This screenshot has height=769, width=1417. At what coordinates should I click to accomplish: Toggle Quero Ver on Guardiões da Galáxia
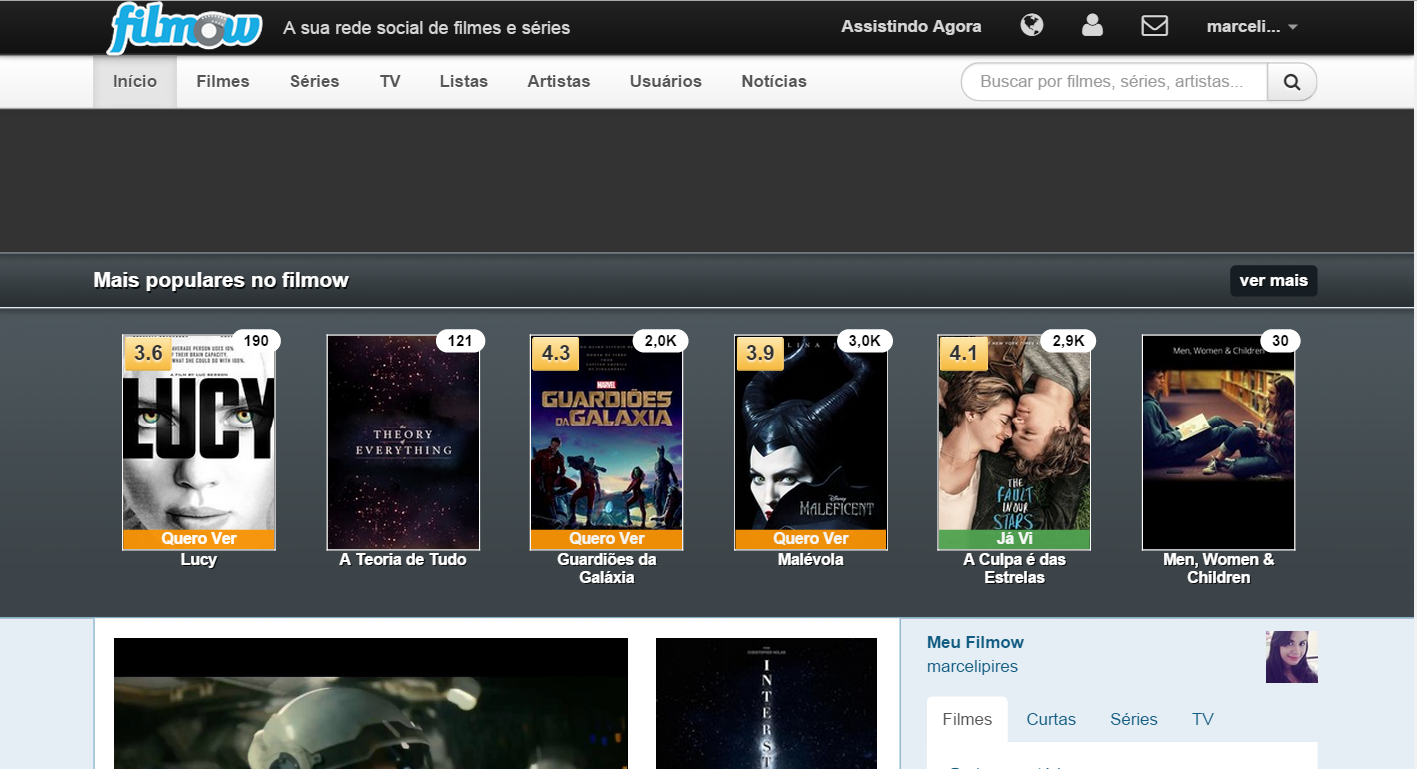click(x=607, y=539)
